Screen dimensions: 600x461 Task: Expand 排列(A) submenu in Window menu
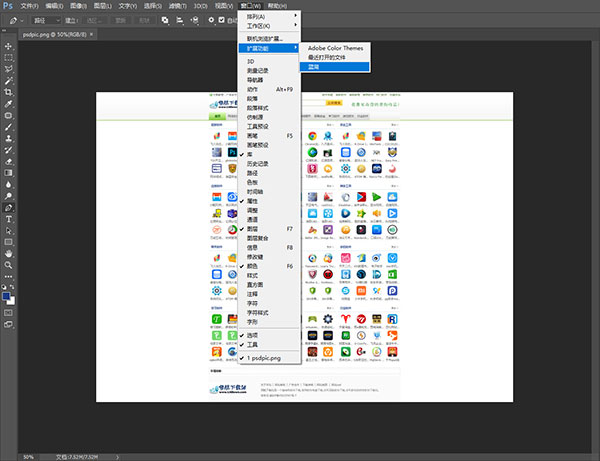(x=269, y=16)
